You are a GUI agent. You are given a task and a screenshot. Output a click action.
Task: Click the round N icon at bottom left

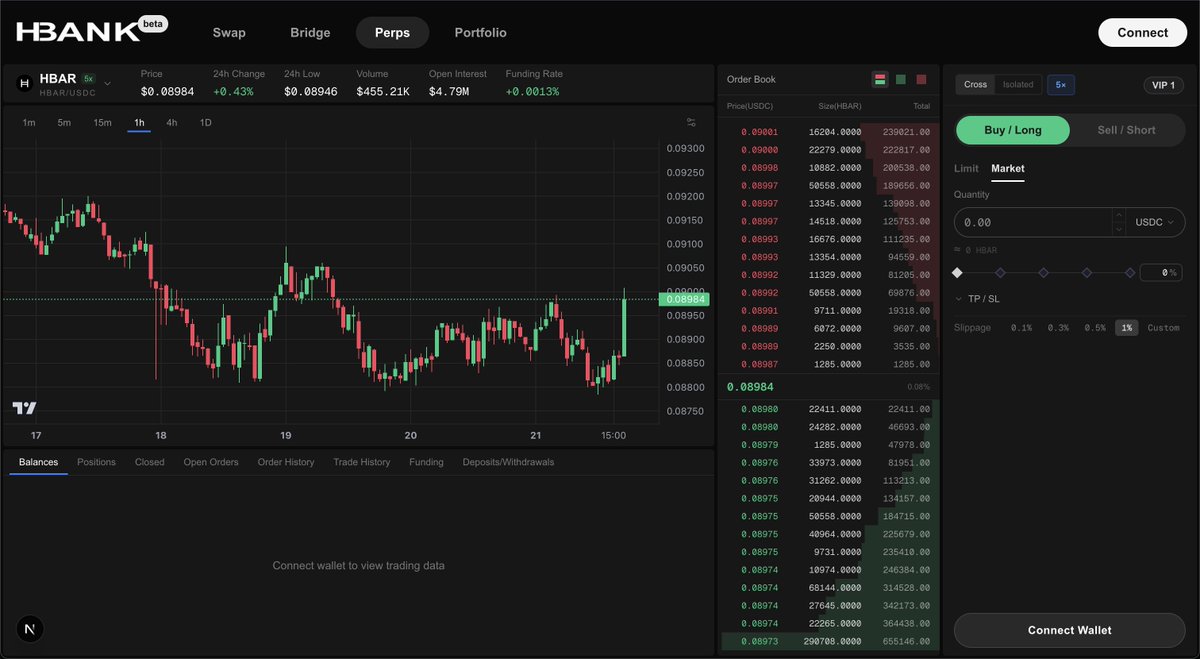tap(31, 629)
